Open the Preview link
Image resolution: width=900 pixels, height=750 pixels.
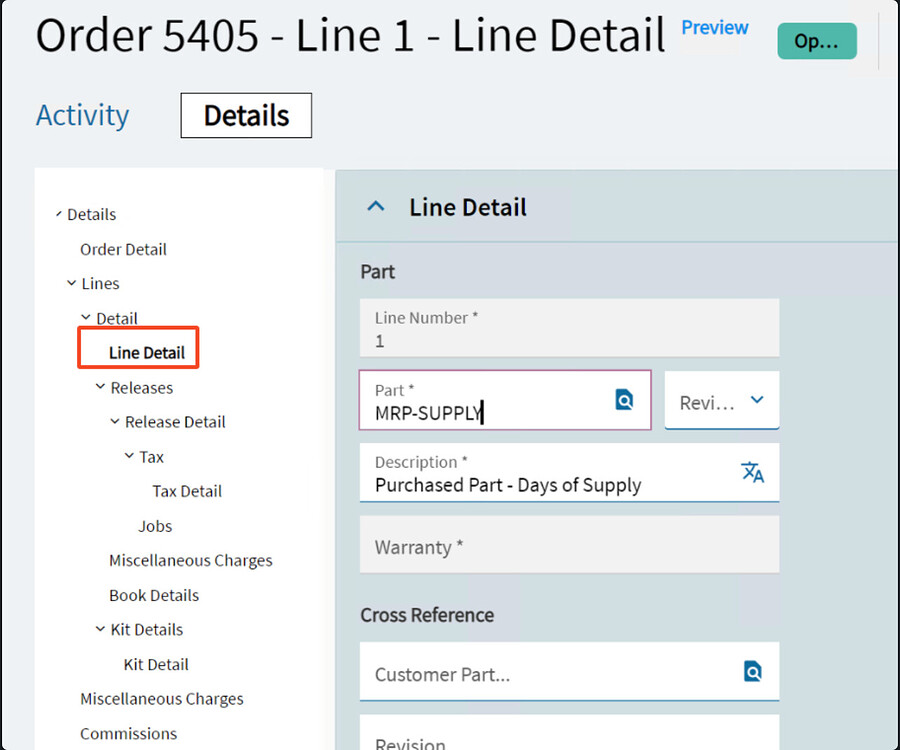tap(713, 28)
